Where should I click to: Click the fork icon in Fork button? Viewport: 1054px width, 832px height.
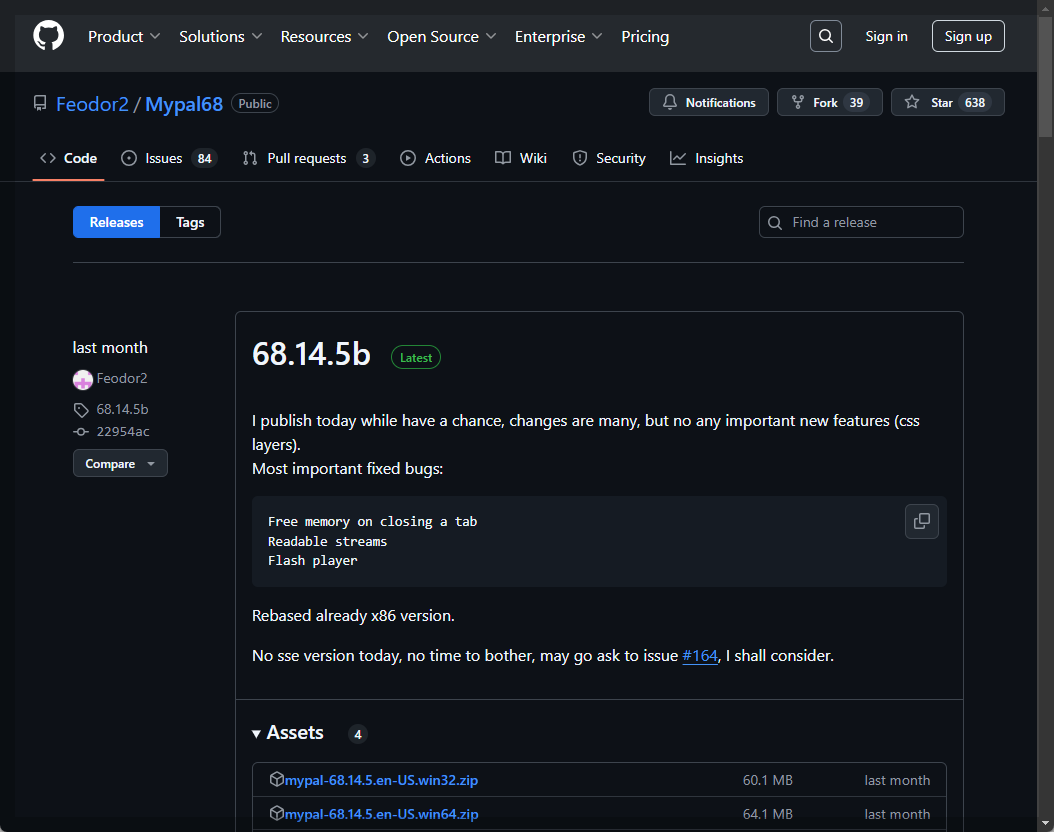point(798,102)
